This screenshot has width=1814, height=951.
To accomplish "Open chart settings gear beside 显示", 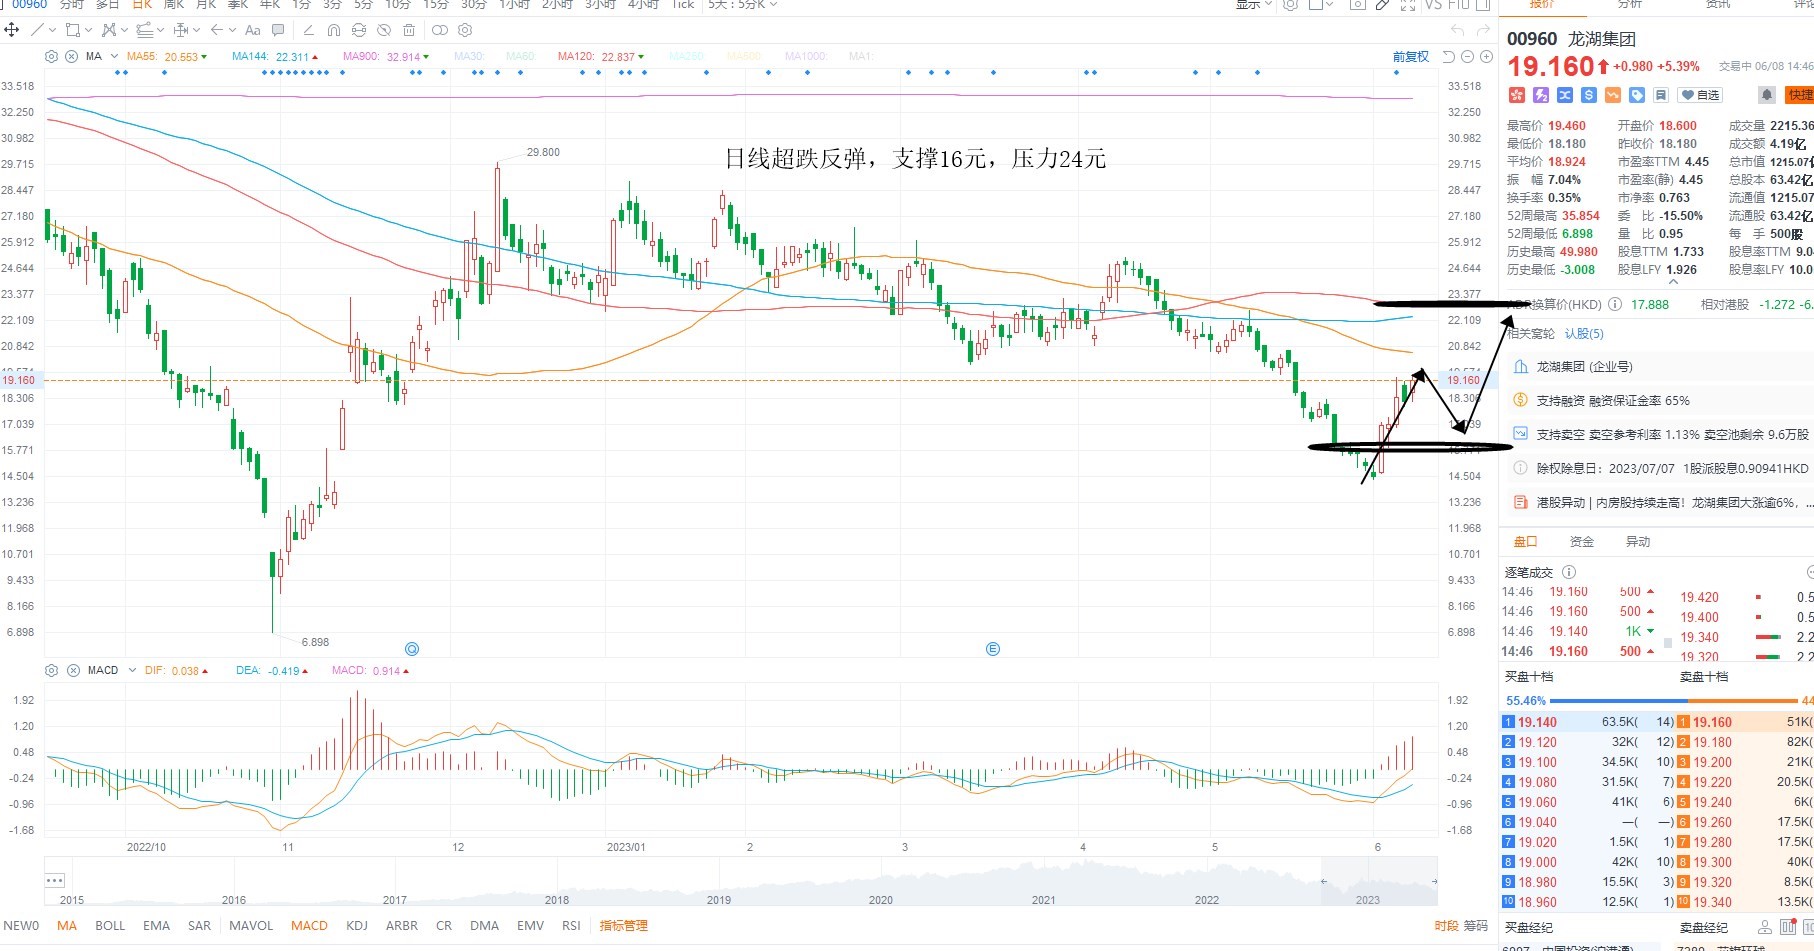I will (1291, 5).
